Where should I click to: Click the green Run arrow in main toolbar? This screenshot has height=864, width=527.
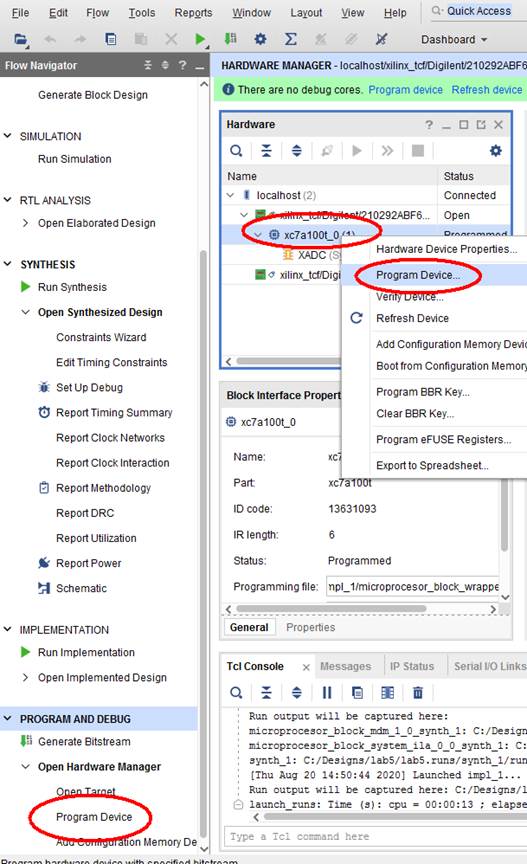click(x=200, y=39)
